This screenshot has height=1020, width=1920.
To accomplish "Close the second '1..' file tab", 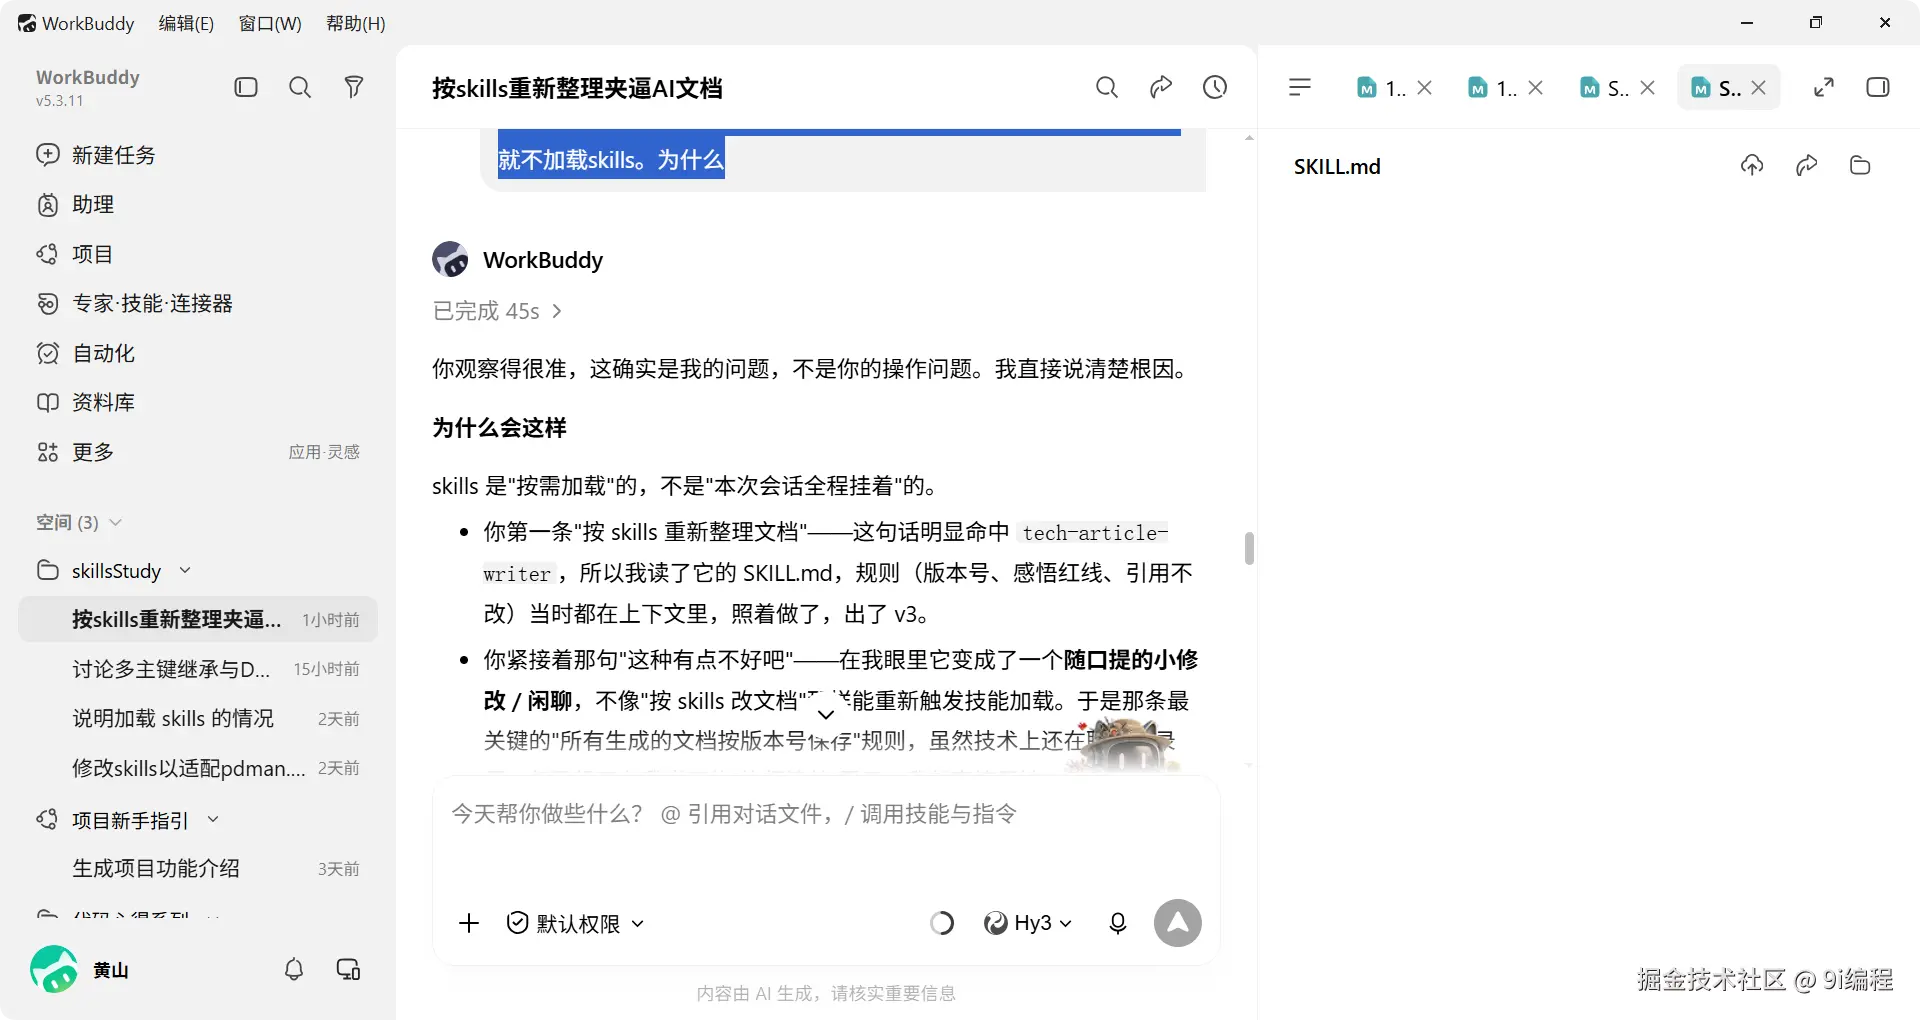I will tap(1536, 88).
